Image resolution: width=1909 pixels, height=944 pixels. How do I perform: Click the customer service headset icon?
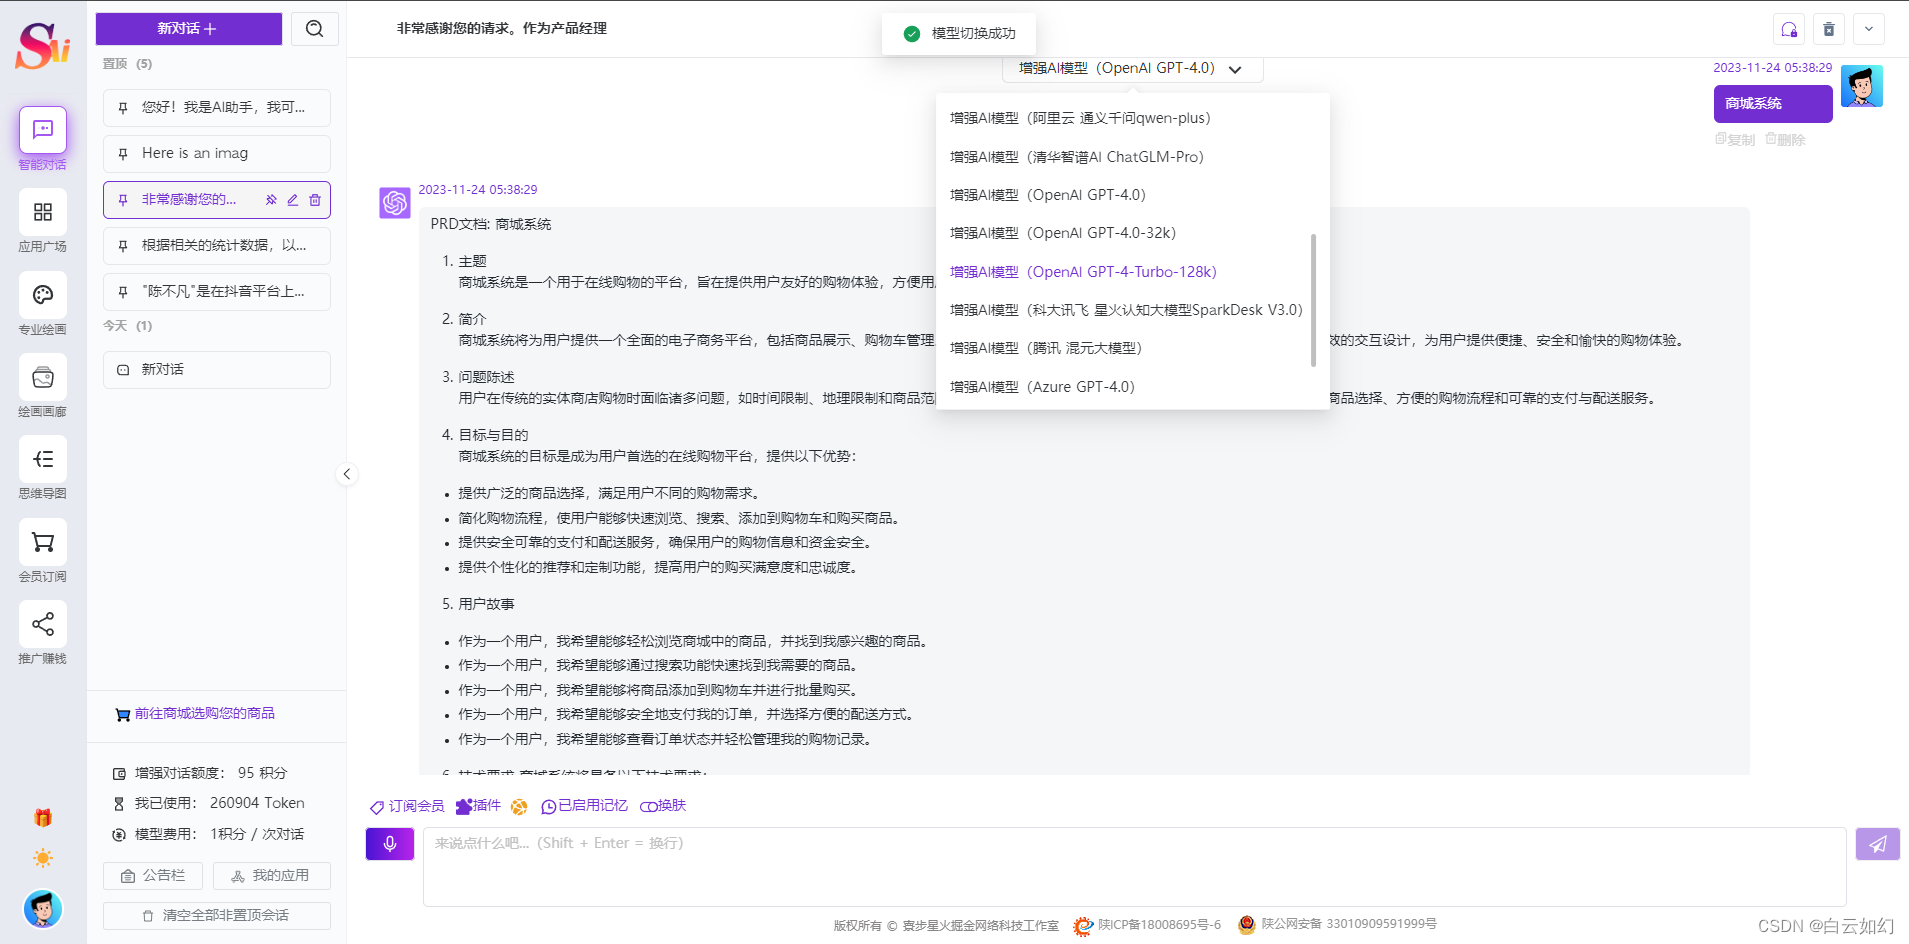1789,29
